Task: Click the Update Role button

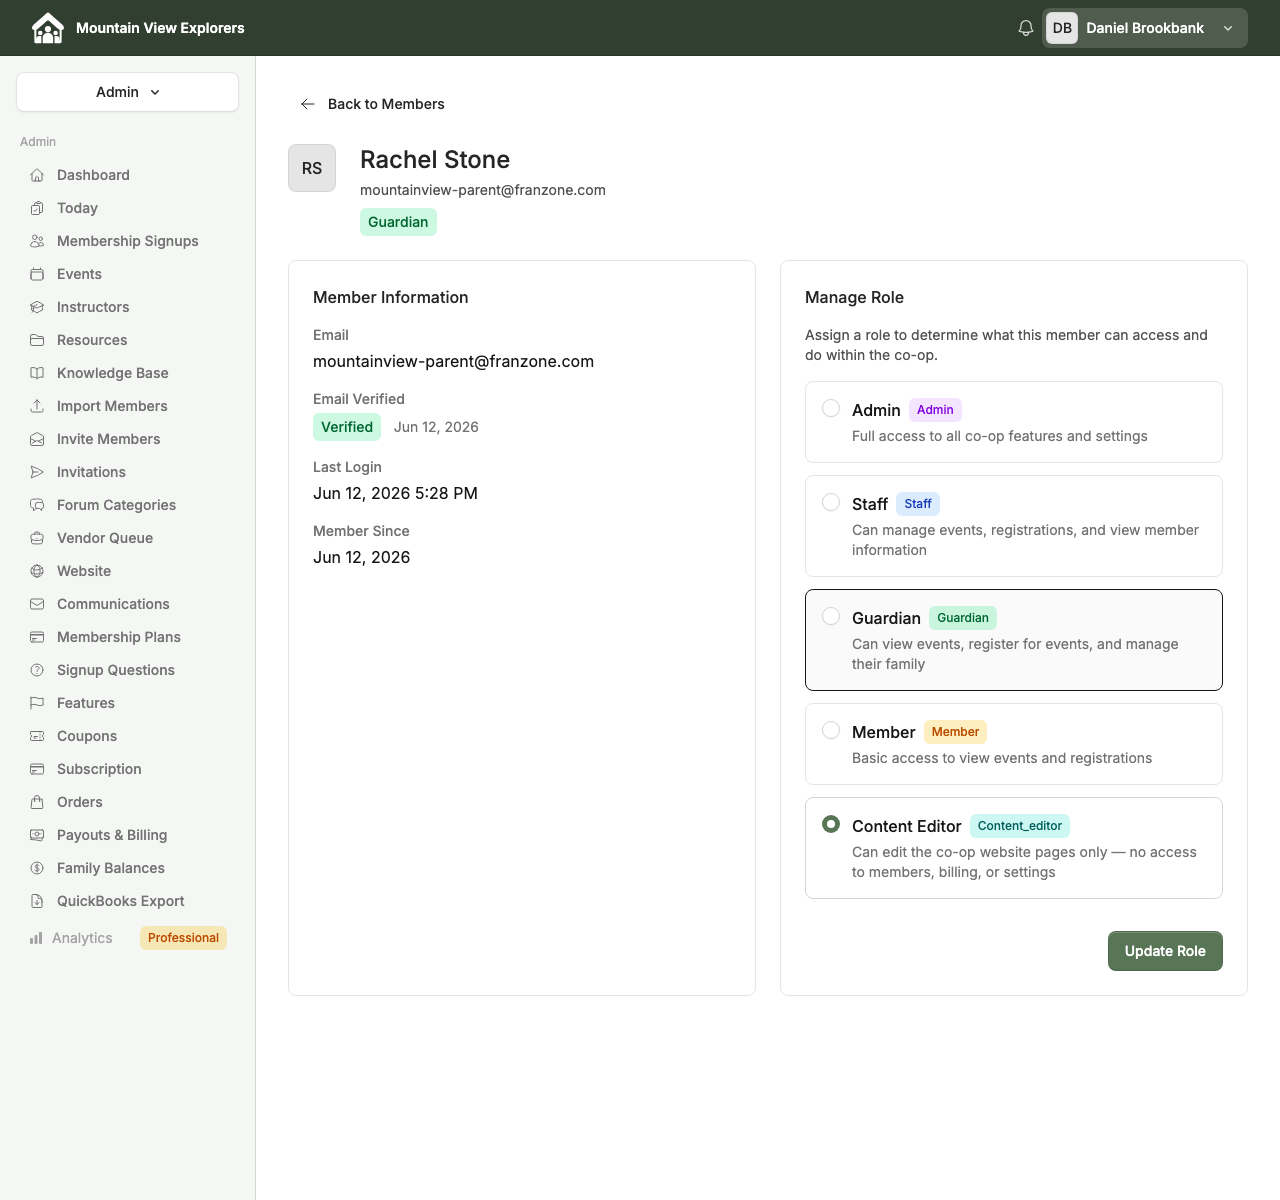Action: pos(1165,951)
